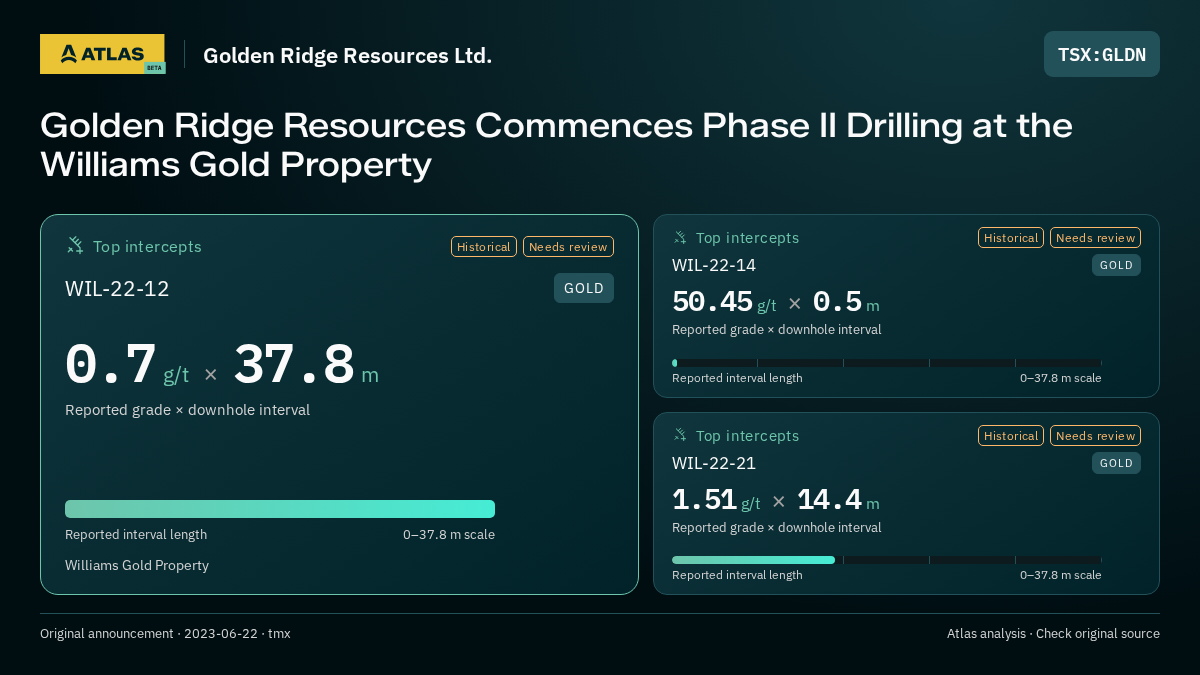Viewport: 1200px width, 675px height.
Task: Click the hole ID WIL-22-14
Action: pyautogui.click(x=714, y=265)
